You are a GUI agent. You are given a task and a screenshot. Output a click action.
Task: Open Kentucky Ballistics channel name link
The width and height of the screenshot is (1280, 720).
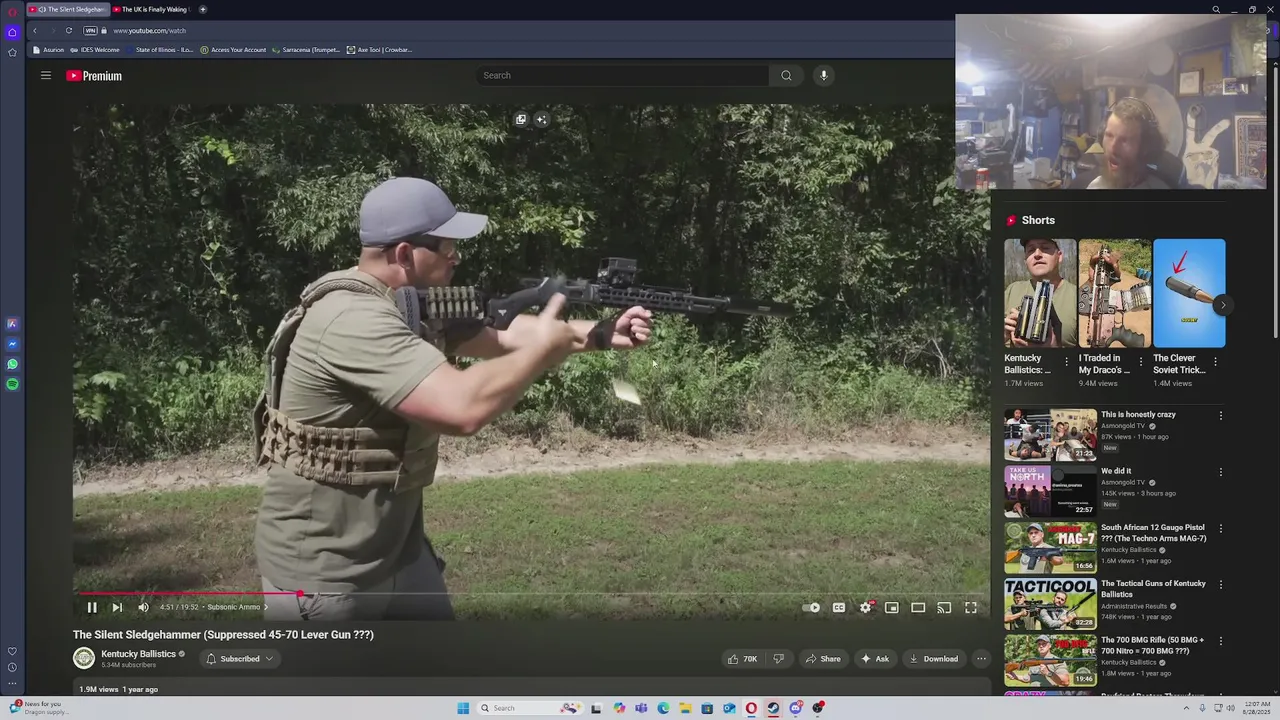pos(138,654)
